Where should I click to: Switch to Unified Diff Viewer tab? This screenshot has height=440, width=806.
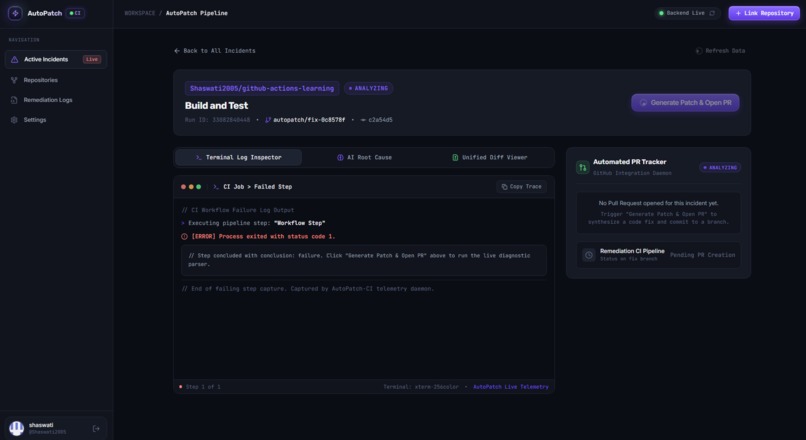pos(489,157)
